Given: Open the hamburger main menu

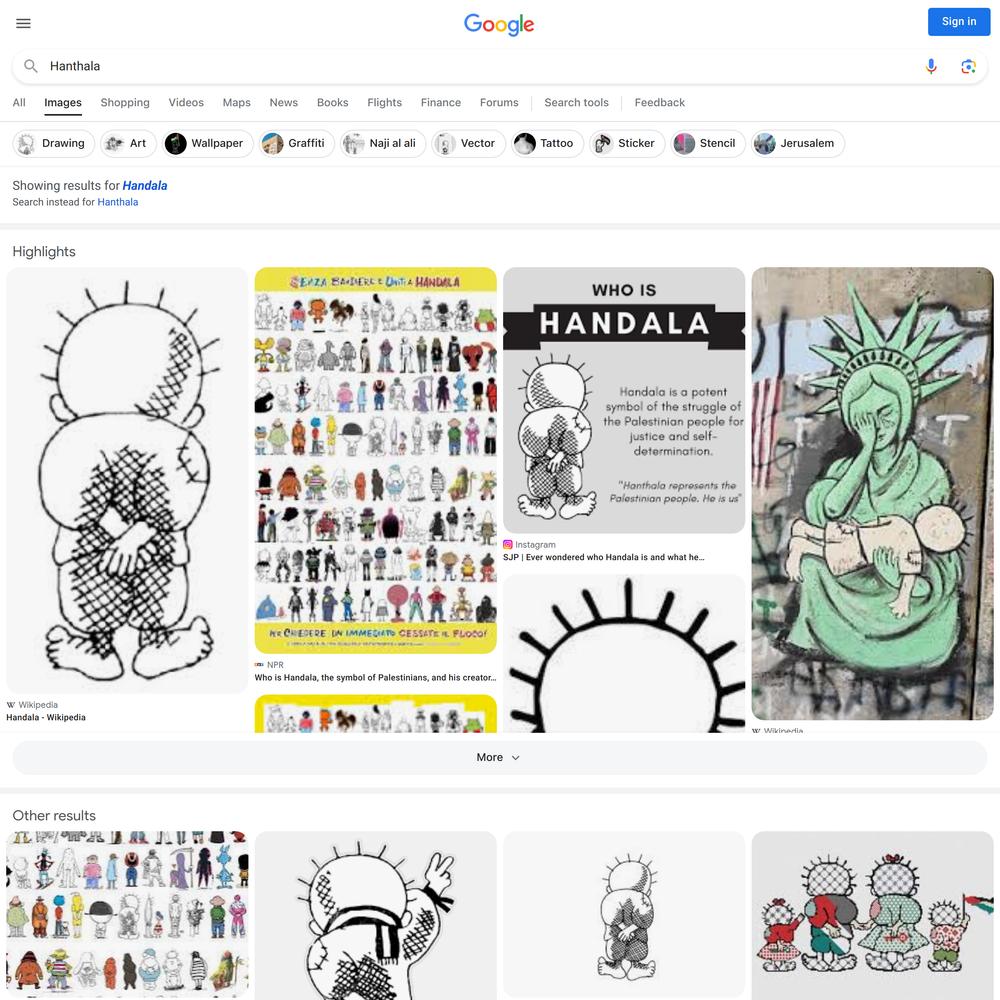Looking at the screenshot, I should click(x=24, y=24).
